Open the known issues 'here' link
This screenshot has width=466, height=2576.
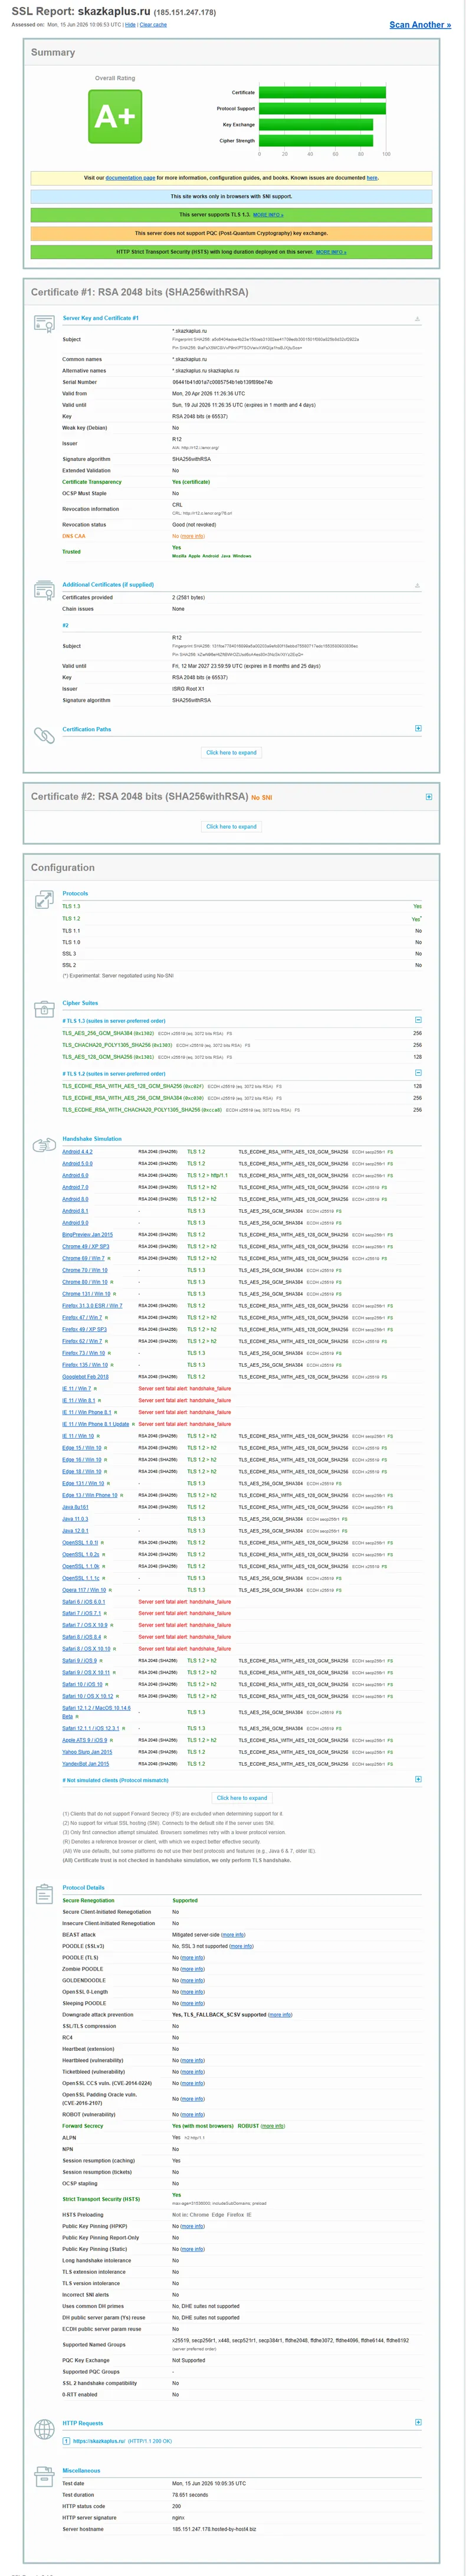(x=371, y=178)
